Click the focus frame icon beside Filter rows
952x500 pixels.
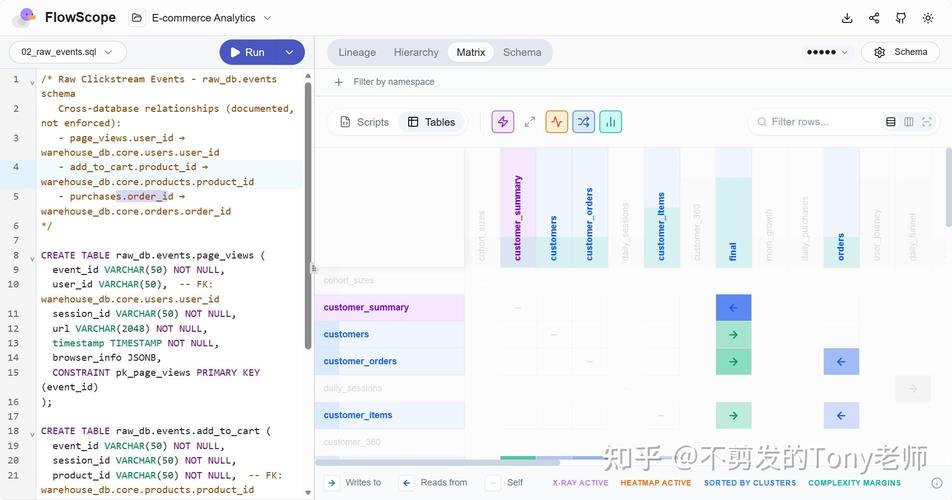(x=926, y=122)
